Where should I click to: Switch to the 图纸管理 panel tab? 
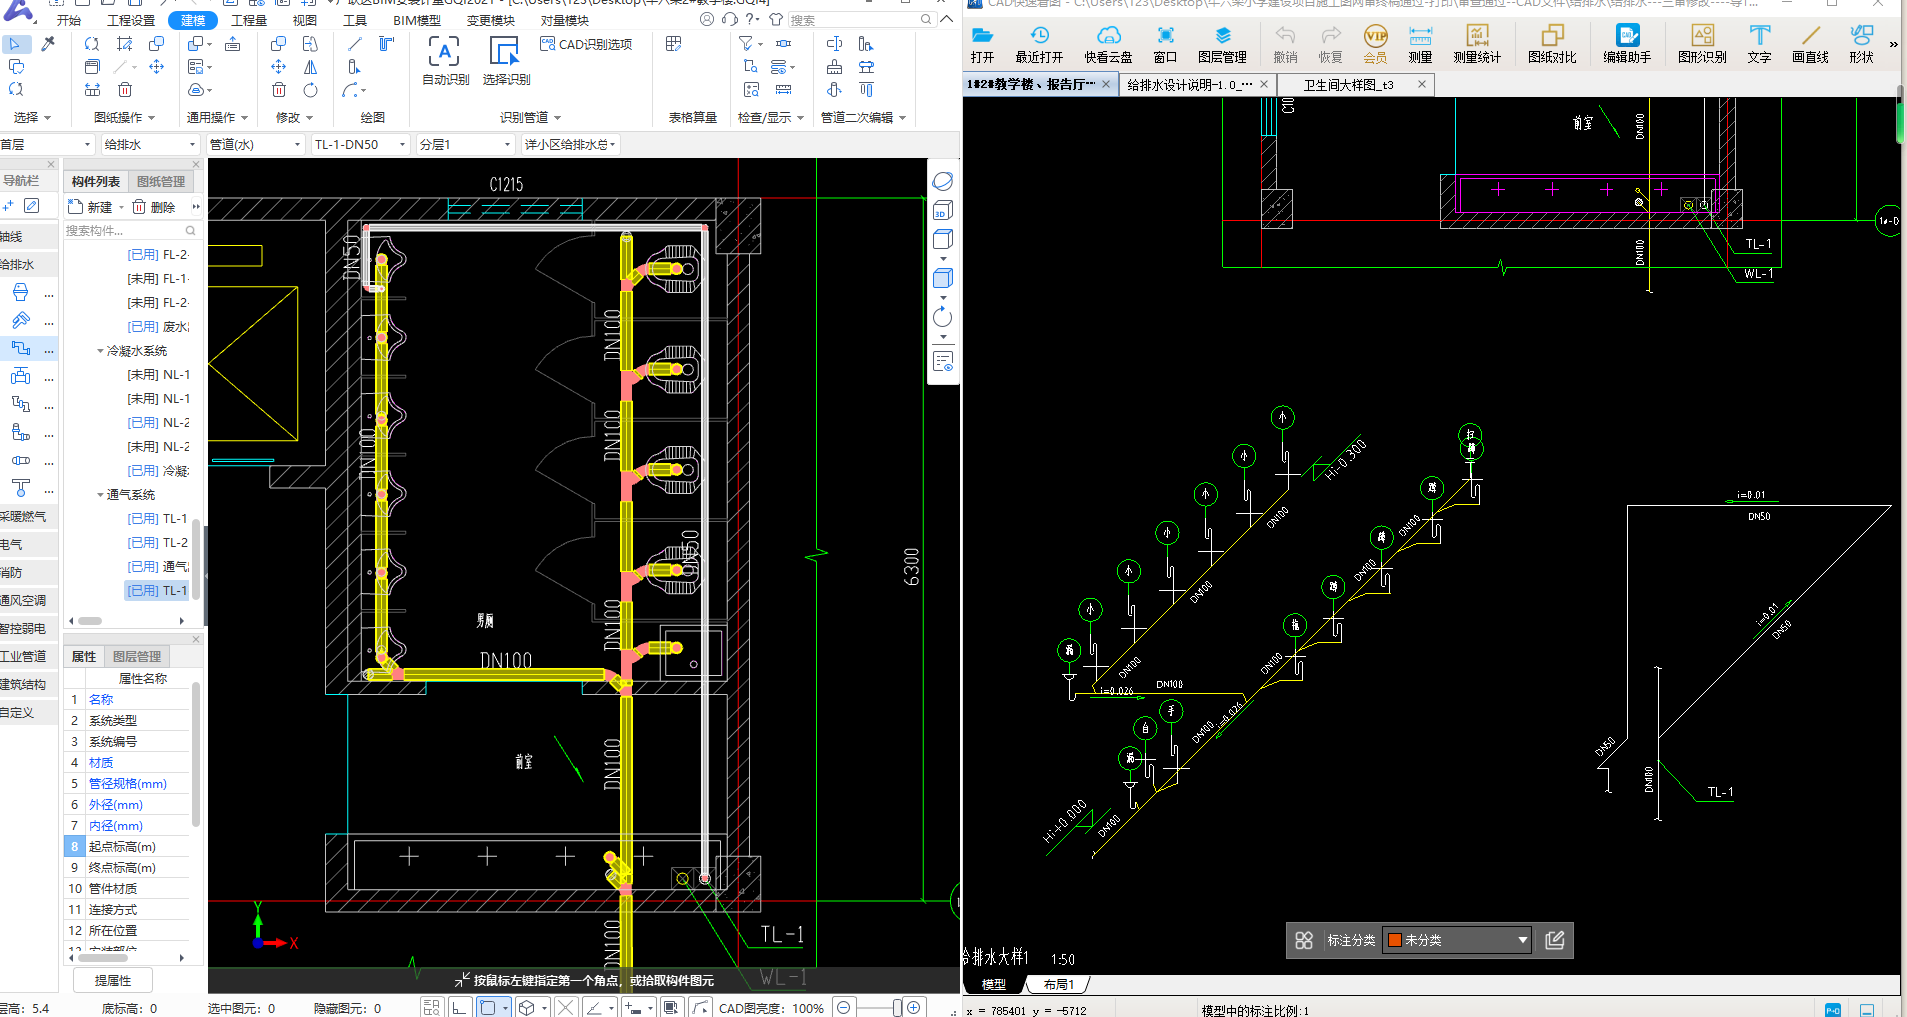(161, 181)
